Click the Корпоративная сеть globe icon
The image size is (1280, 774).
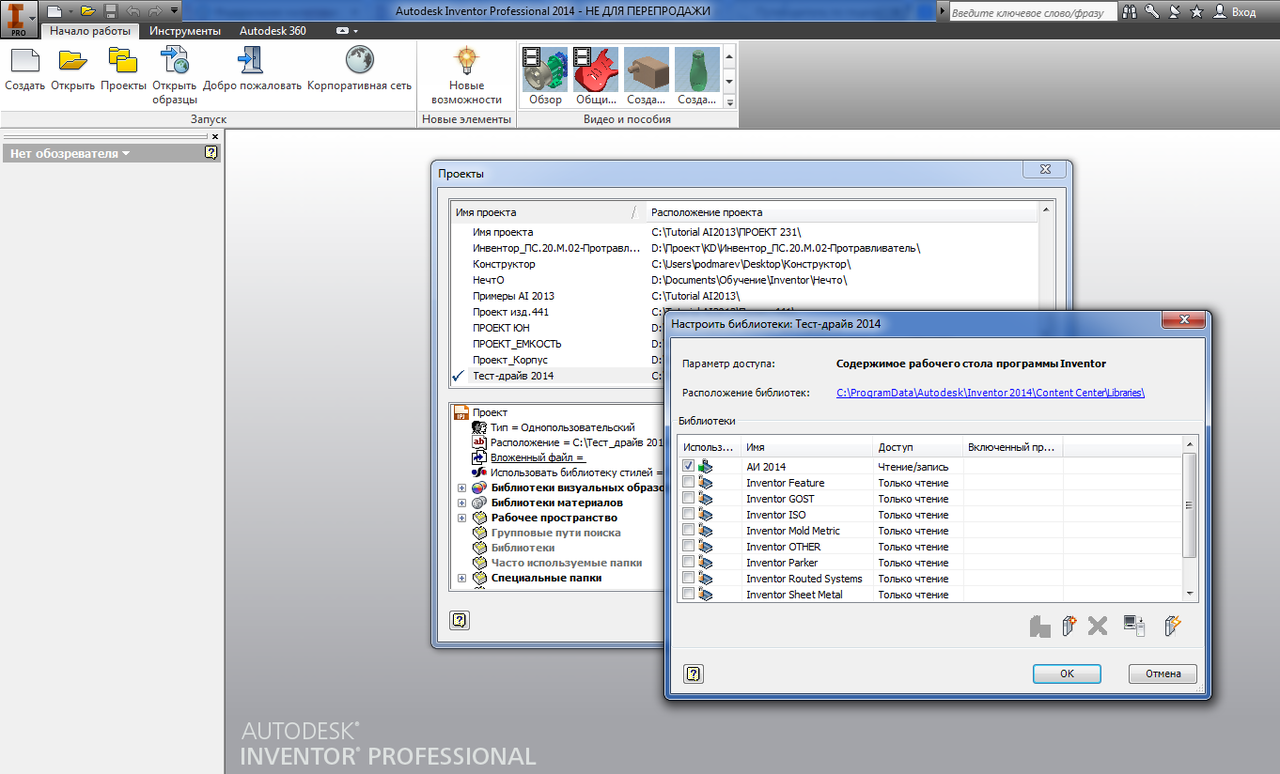point(359,60)
